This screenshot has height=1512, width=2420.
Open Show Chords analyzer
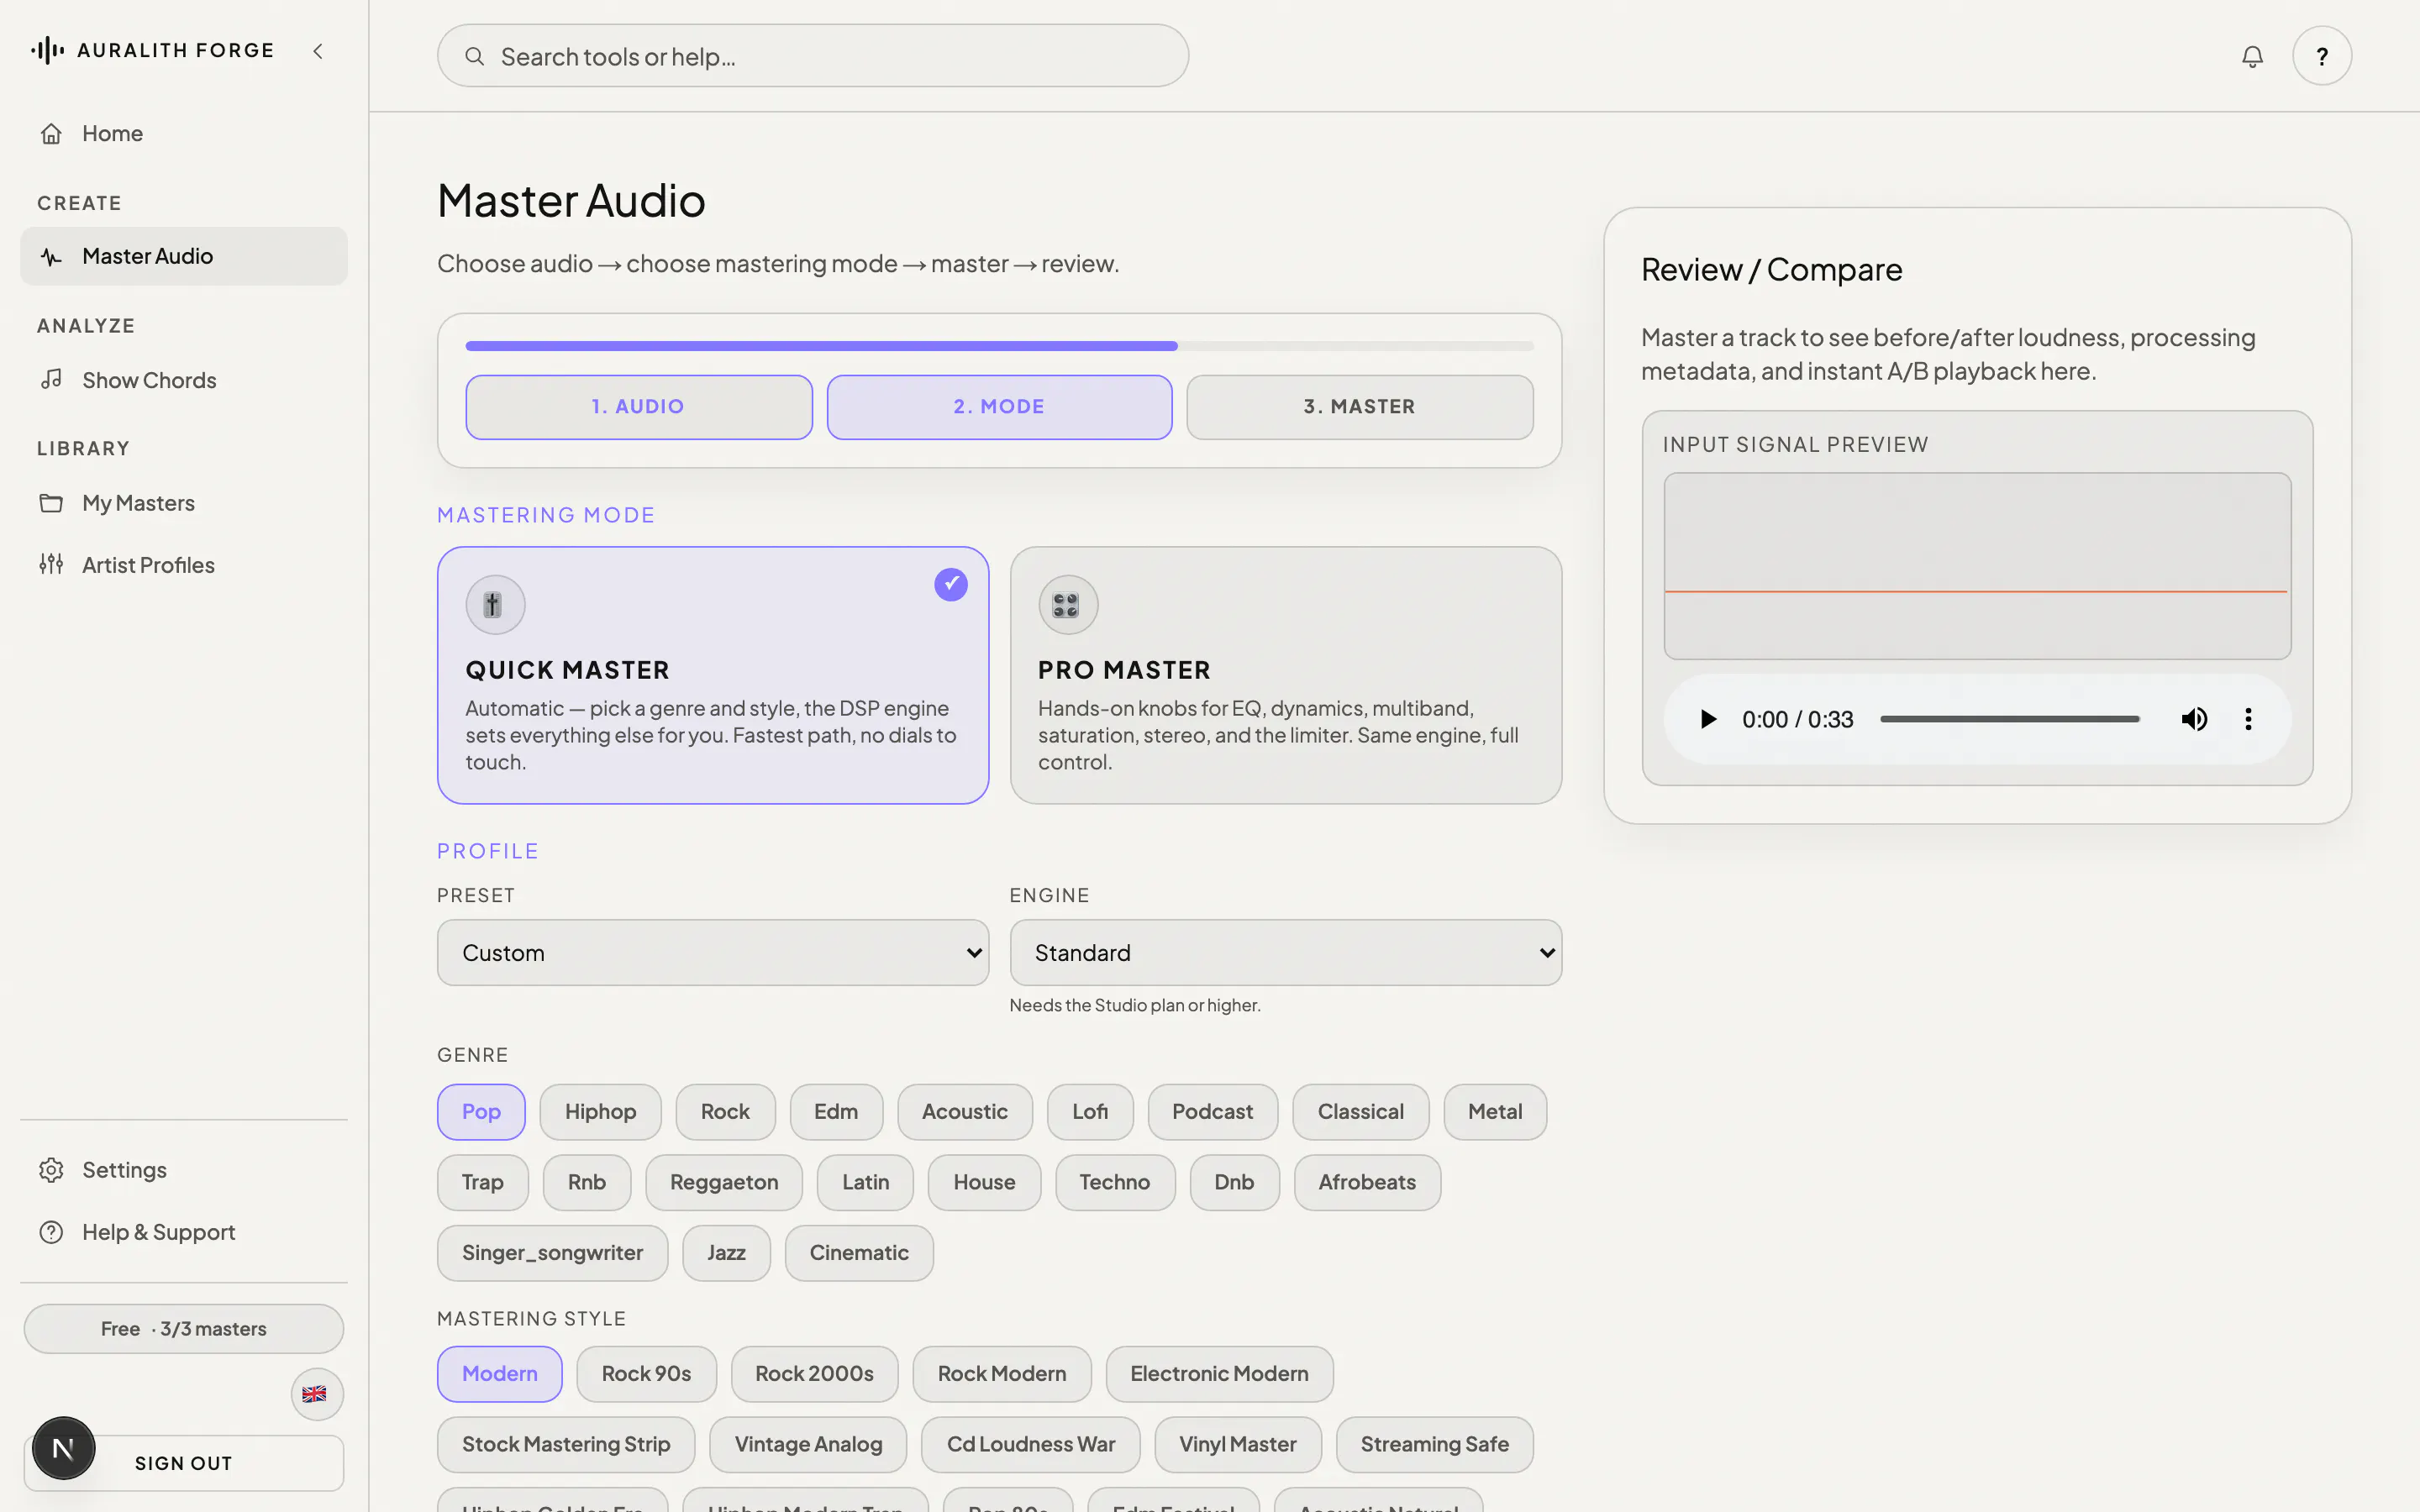[x=184, y=380]
